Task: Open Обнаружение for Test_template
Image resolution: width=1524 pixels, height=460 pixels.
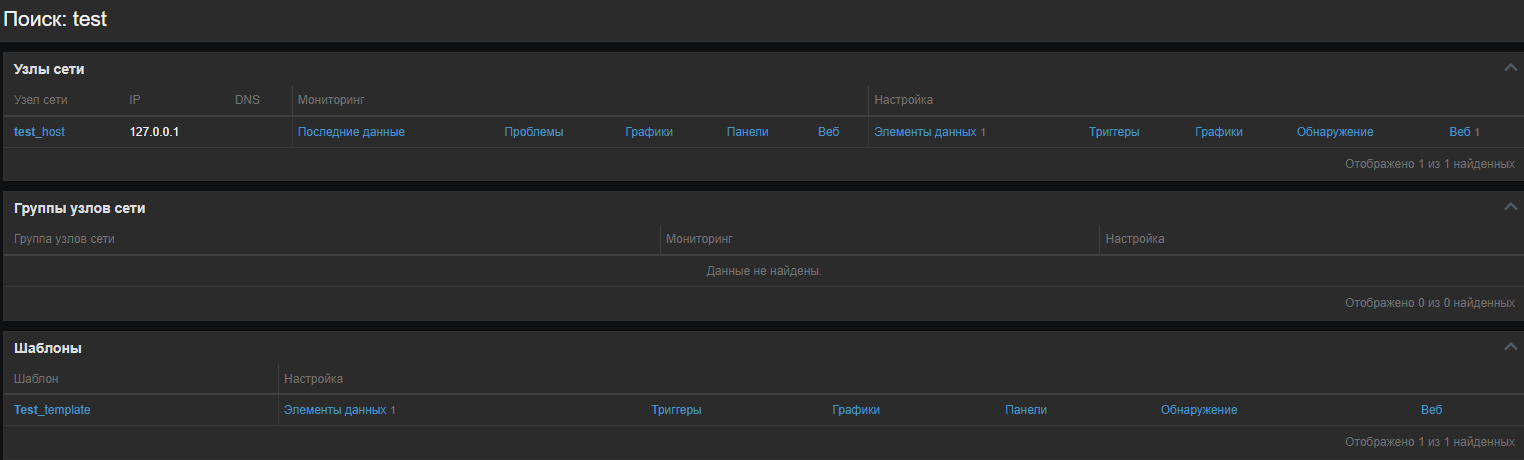Action: [x=1198, y=410]
